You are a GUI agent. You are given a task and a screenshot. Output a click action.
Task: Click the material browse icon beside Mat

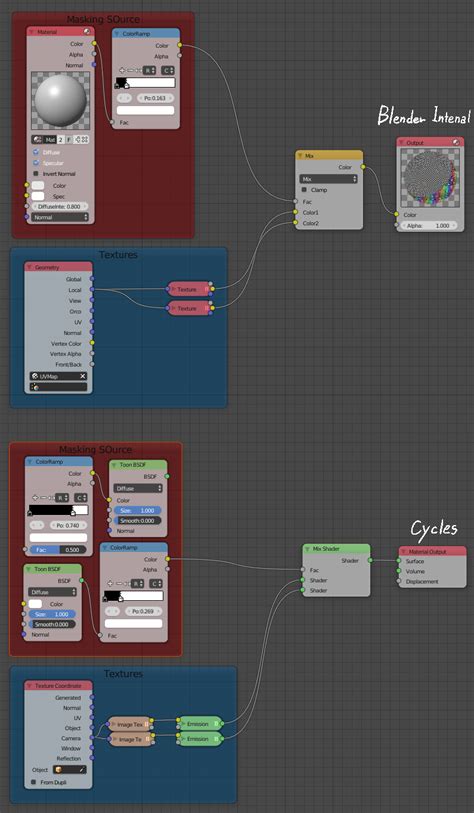[37, 140]
